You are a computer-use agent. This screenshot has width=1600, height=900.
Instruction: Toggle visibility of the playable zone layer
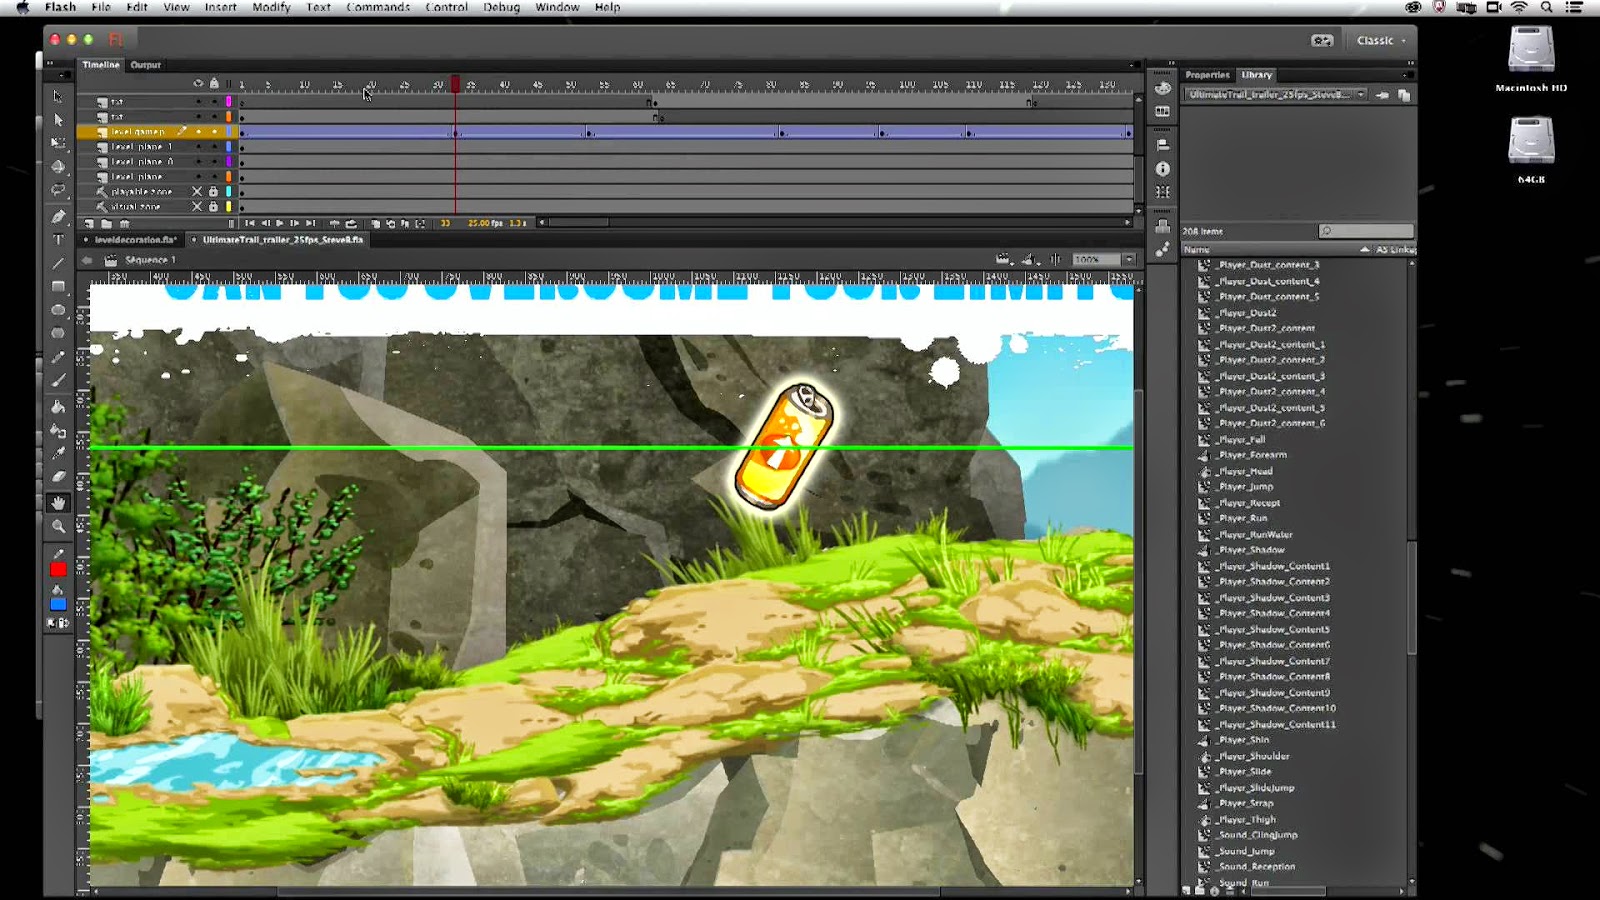[197, 191]
